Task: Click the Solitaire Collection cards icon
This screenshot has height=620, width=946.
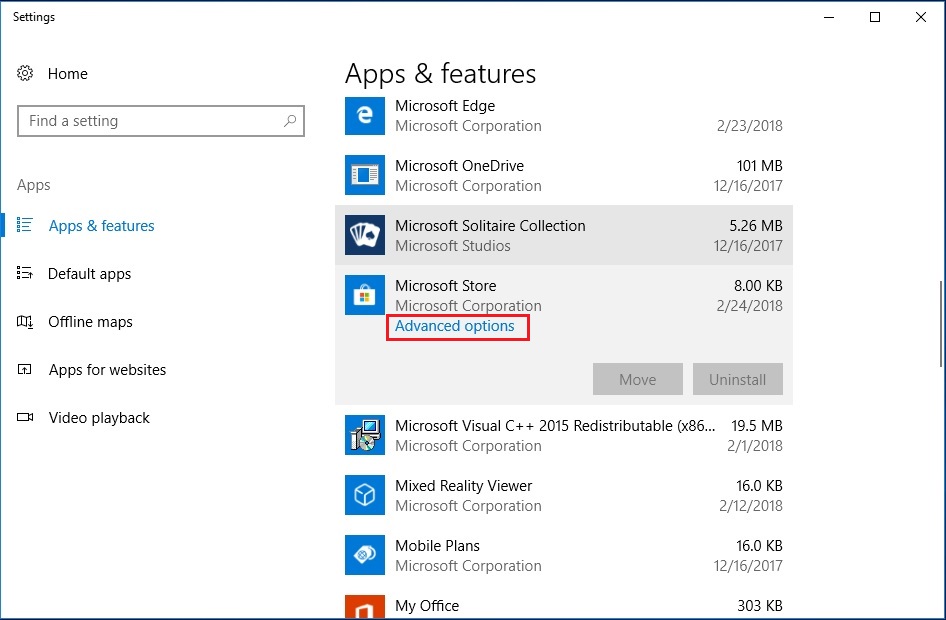Action: click(364, 235)
